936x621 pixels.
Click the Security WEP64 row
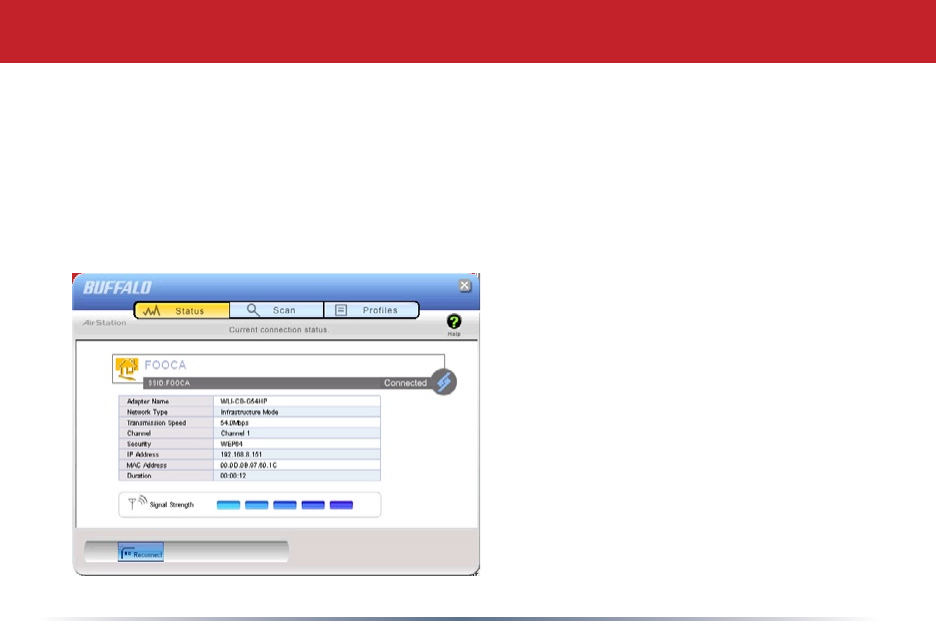point(250,444)
